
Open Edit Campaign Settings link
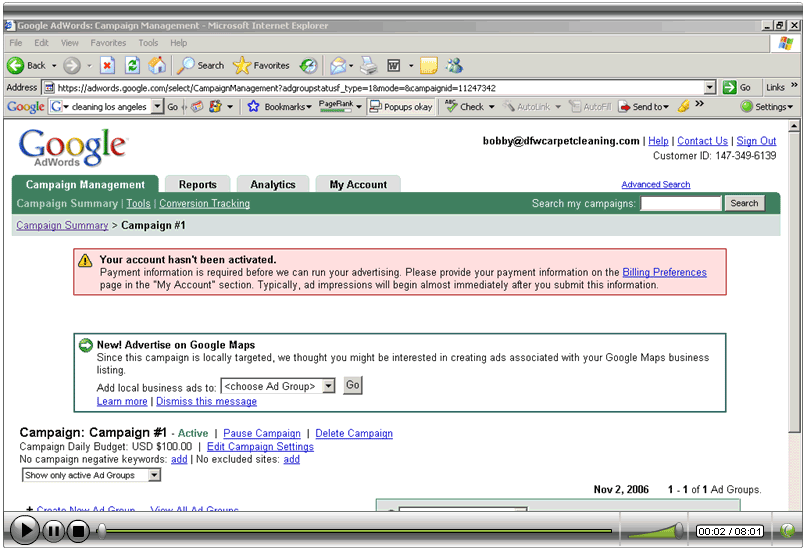[260, 447]
